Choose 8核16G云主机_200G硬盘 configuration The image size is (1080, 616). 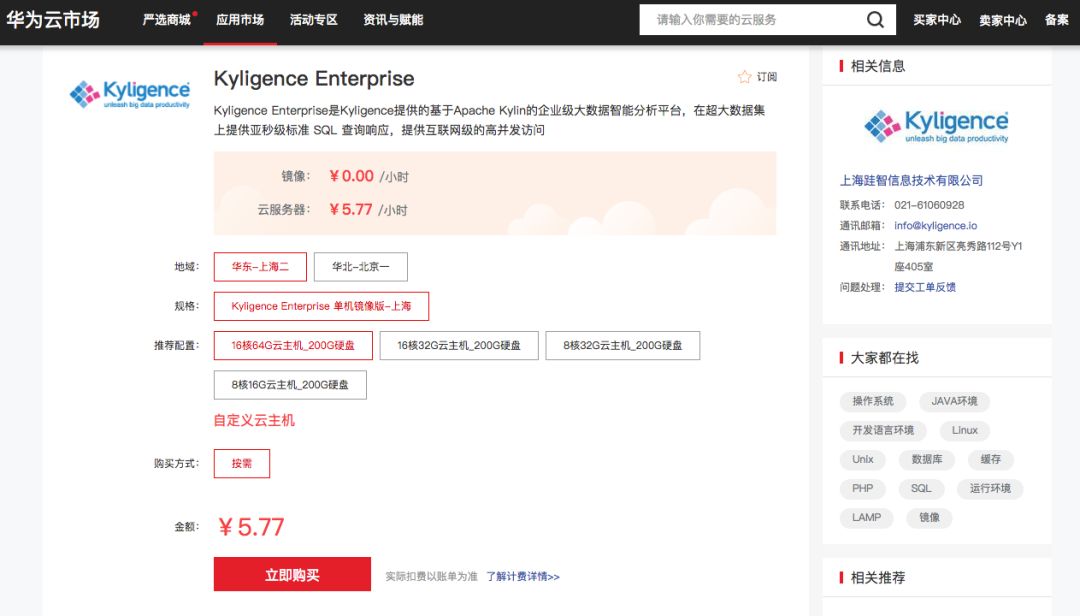click(290, 384)
